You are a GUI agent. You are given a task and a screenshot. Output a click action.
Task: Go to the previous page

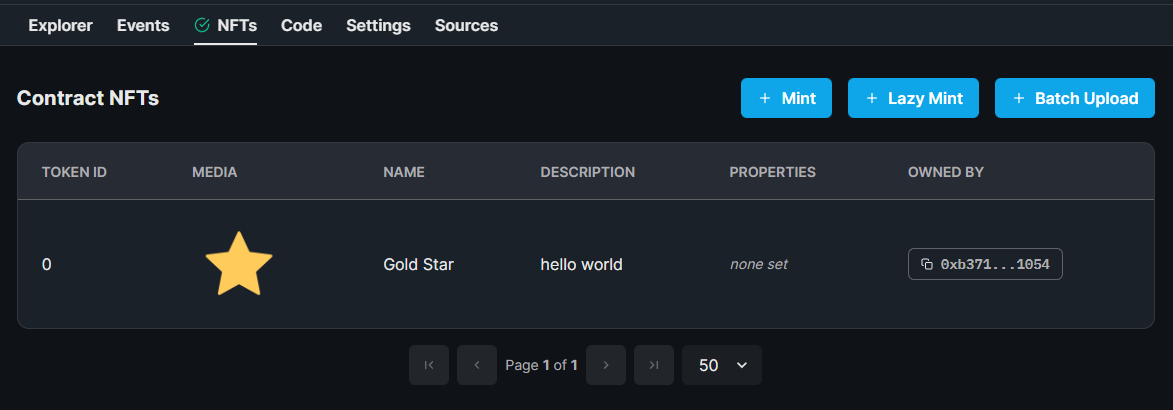477,365
